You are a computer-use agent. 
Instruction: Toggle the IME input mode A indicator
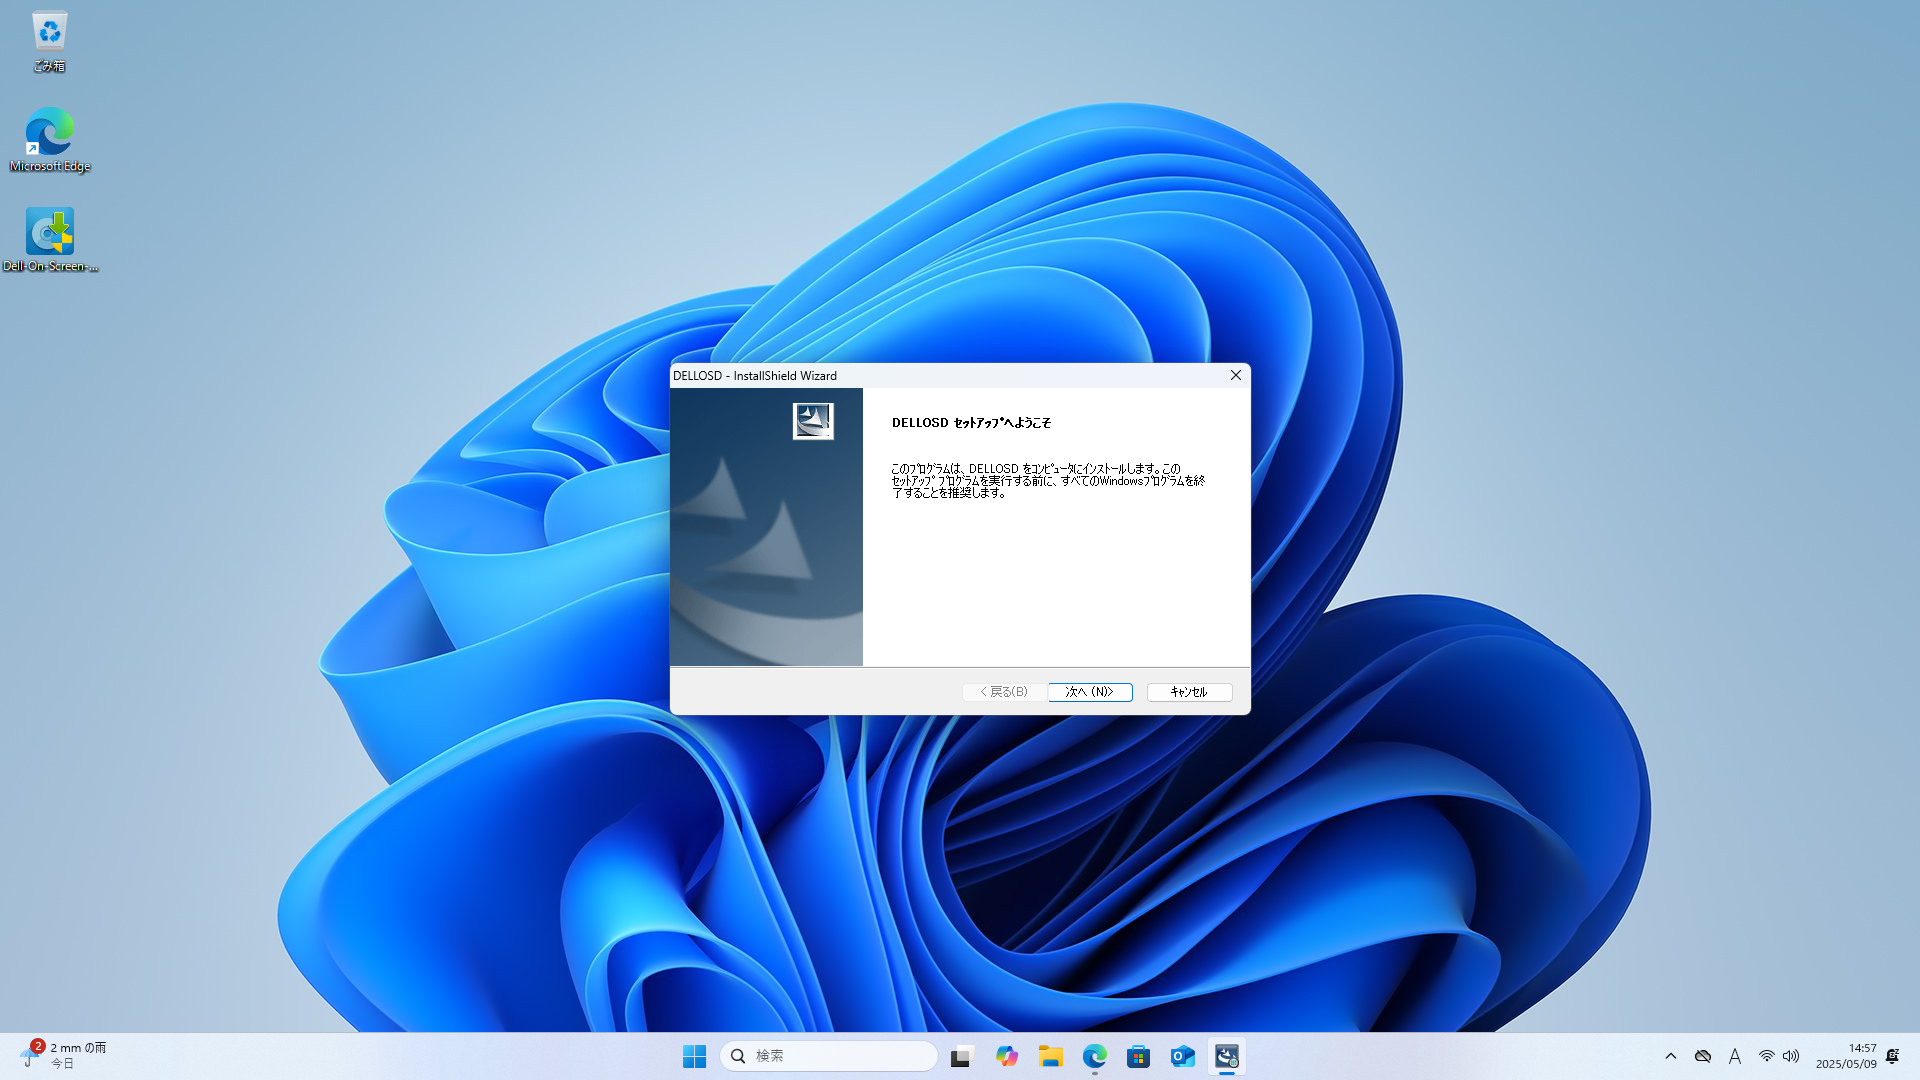pyautogui.click(x=1735, y=1056)
